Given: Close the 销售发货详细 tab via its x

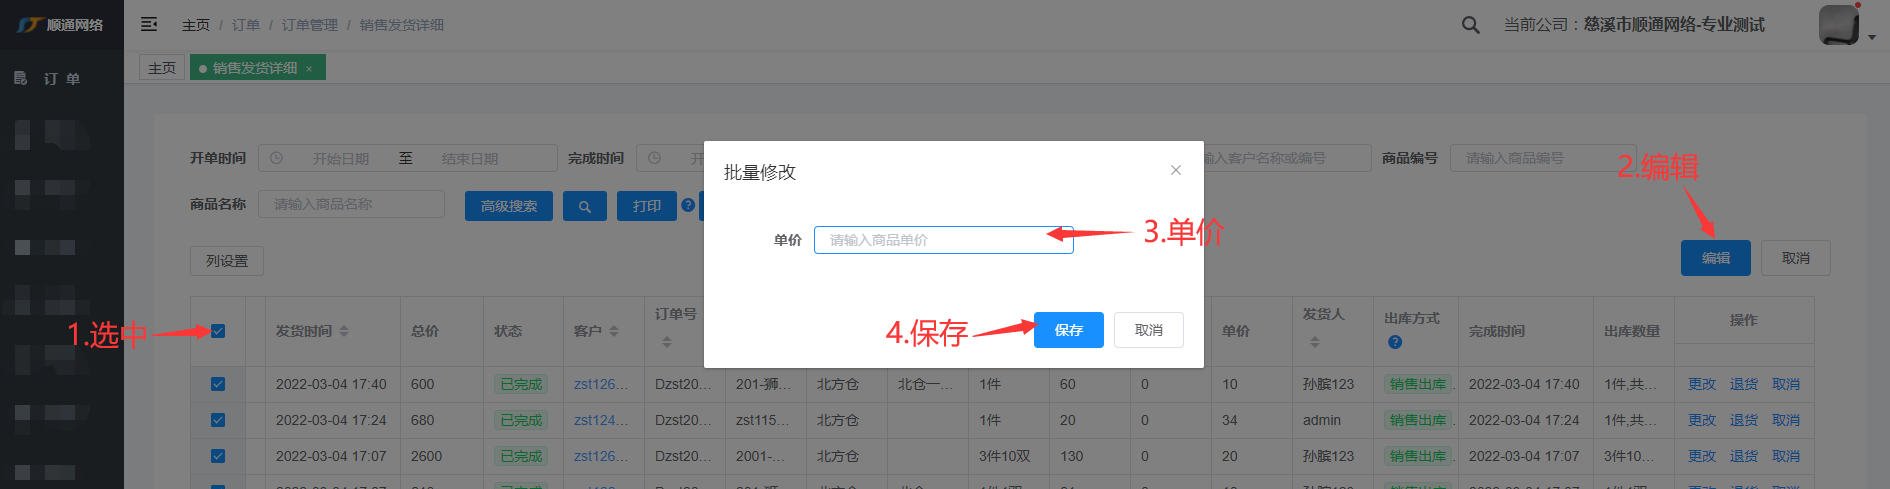Looking at the screenshot, I should click(x=310, y=68).
